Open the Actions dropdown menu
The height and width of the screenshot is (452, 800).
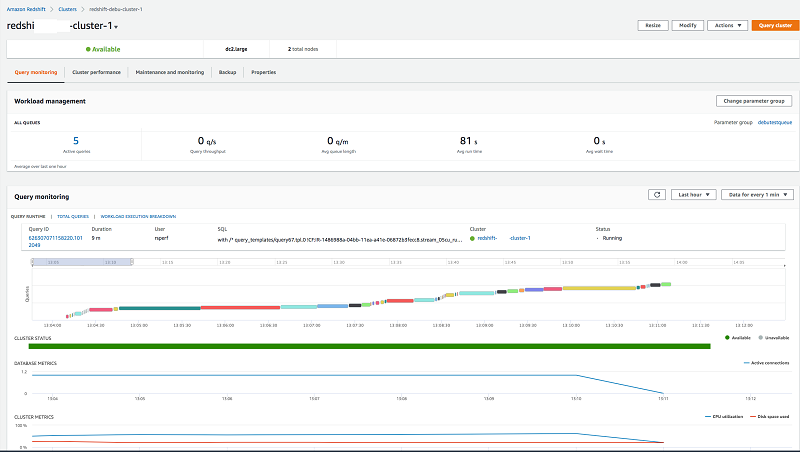coord(728,26)
